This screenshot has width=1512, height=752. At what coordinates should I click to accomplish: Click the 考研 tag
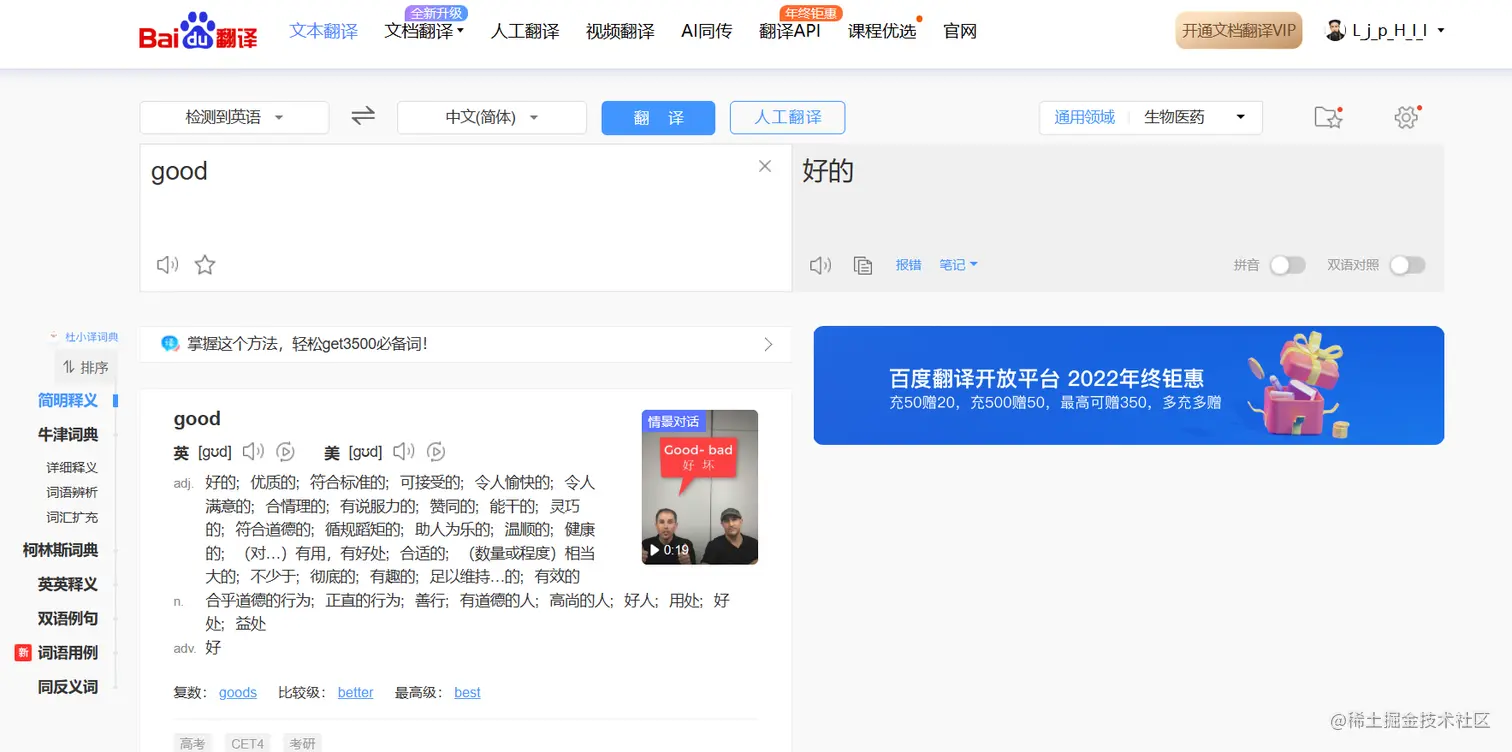[x=302, y=743]
